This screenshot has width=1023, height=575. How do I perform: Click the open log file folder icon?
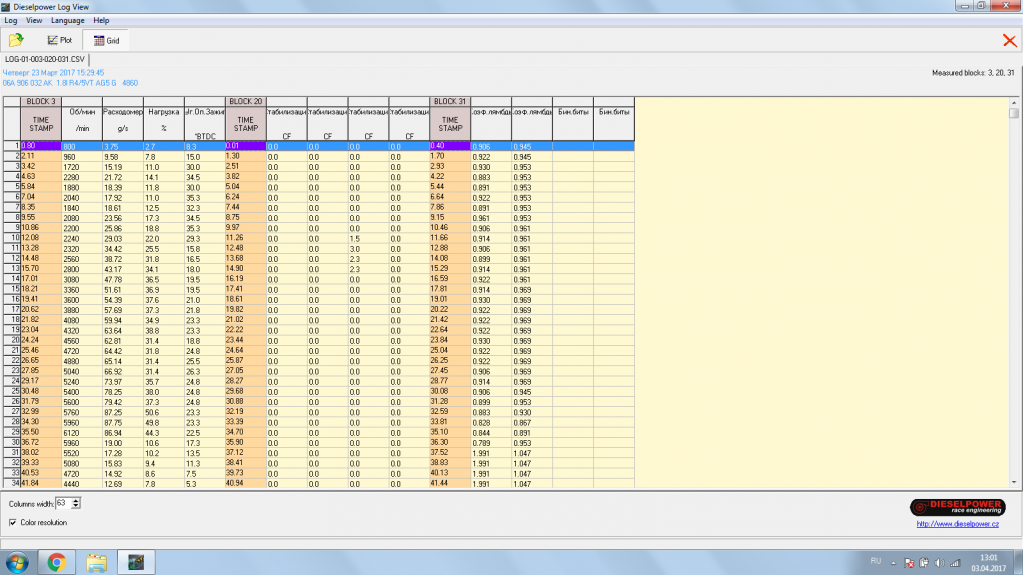tap(16, 40)
